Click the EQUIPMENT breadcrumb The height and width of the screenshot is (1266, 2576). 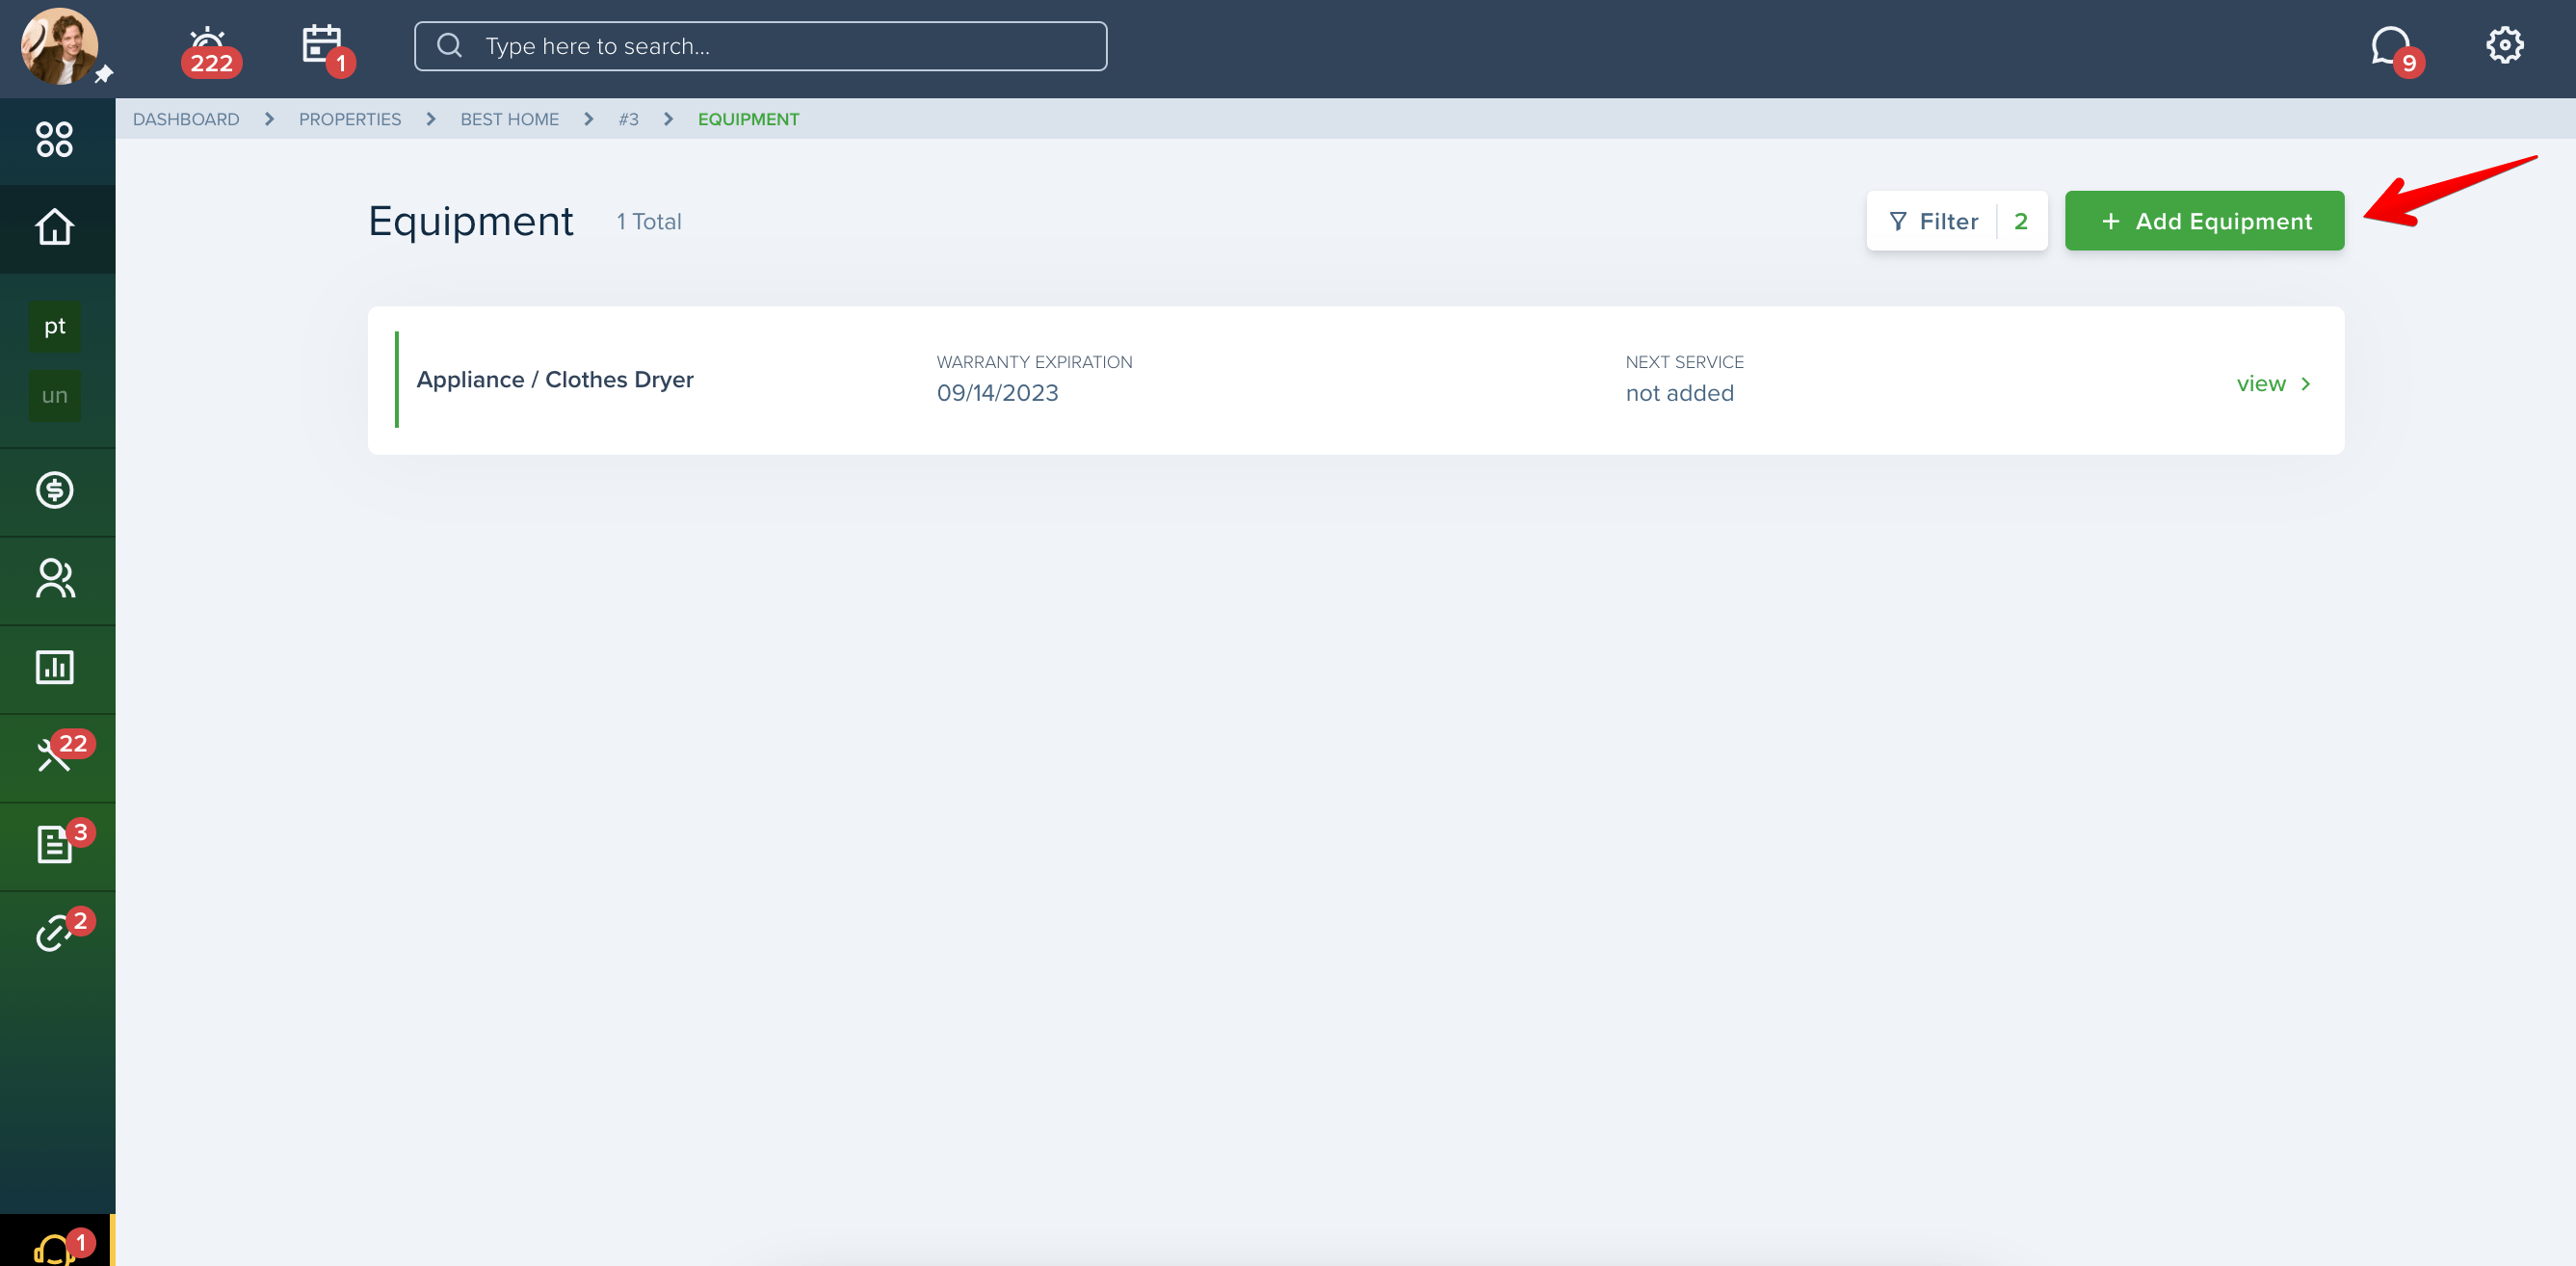748,119
